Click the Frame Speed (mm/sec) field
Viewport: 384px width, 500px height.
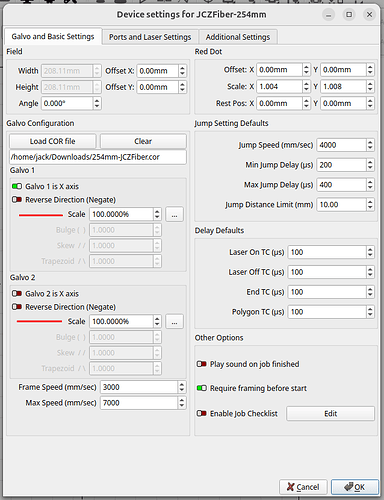click(x=139, y=387)
